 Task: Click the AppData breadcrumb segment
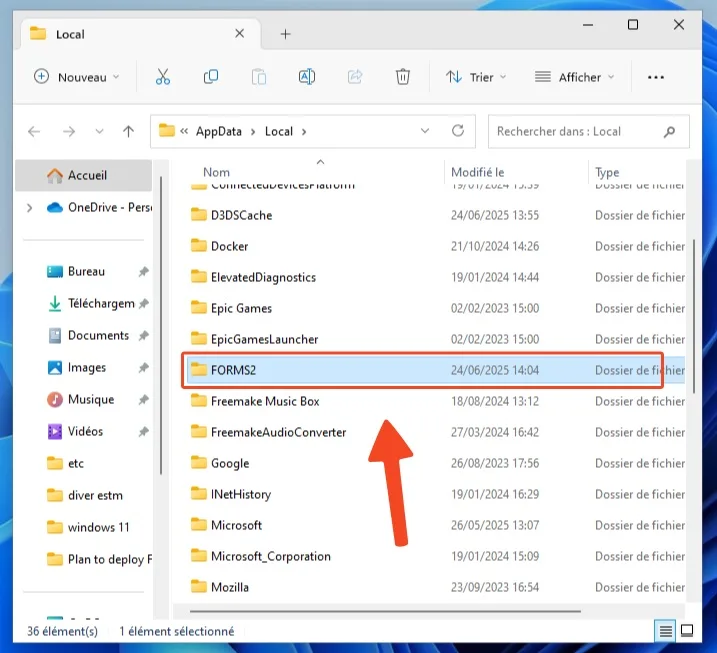pos(220,131)
